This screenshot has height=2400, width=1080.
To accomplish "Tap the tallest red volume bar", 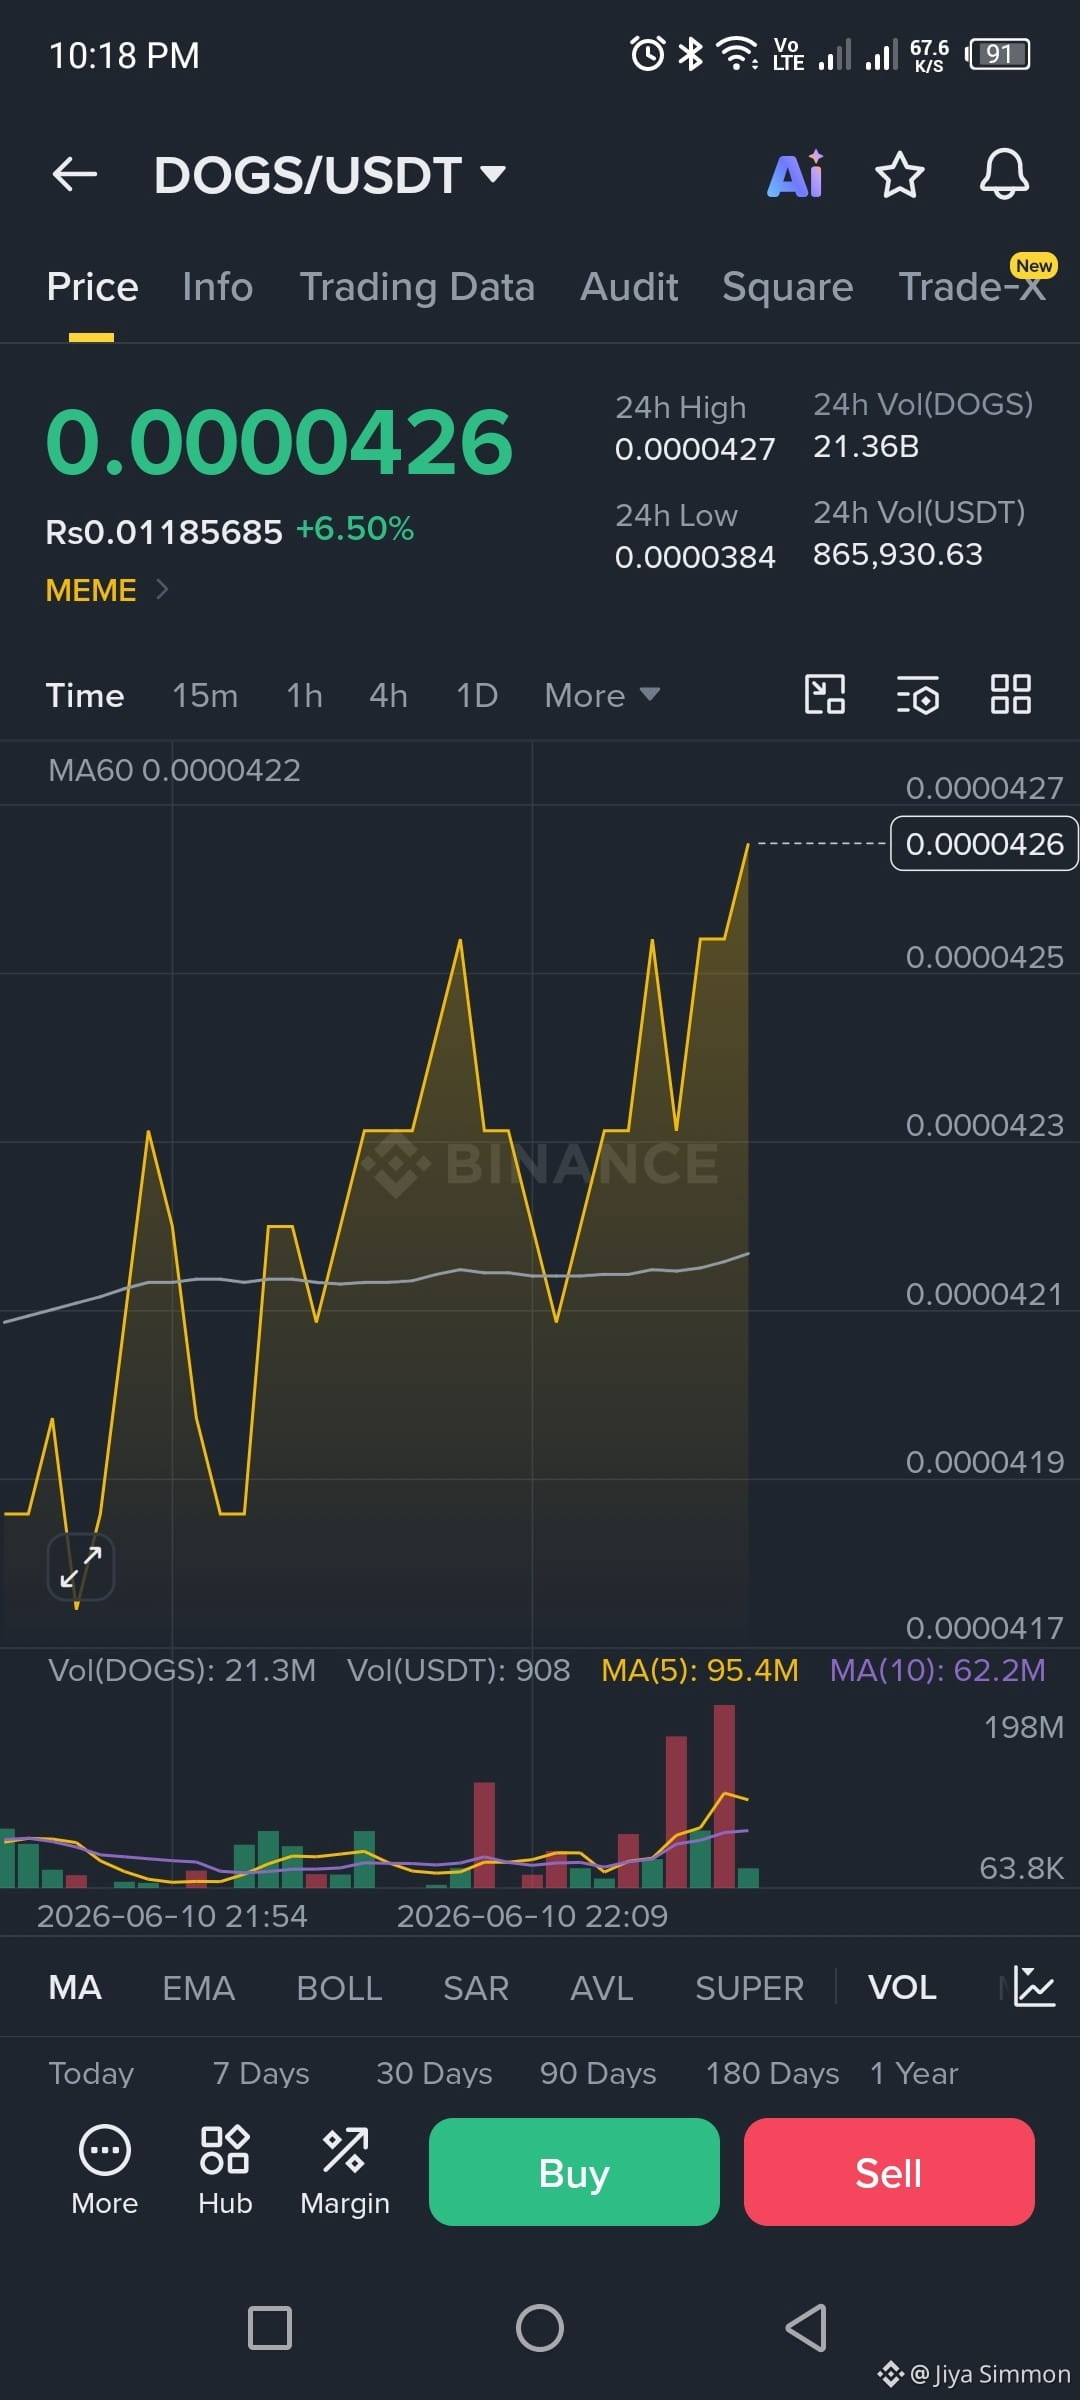I will (x=724, y=1795).
